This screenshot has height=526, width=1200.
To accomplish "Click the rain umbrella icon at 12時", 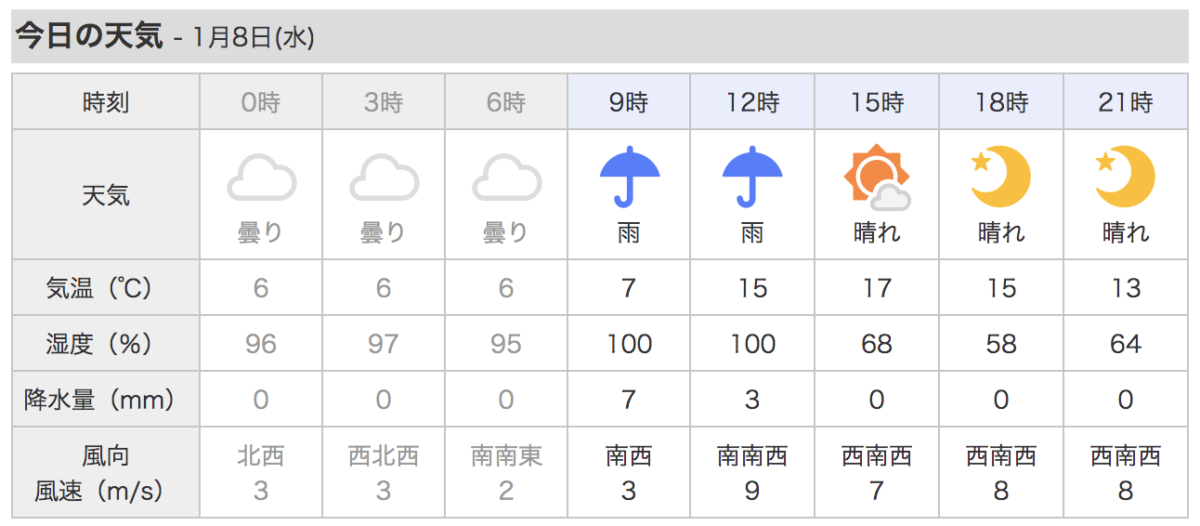I will [x=752, y=176].
